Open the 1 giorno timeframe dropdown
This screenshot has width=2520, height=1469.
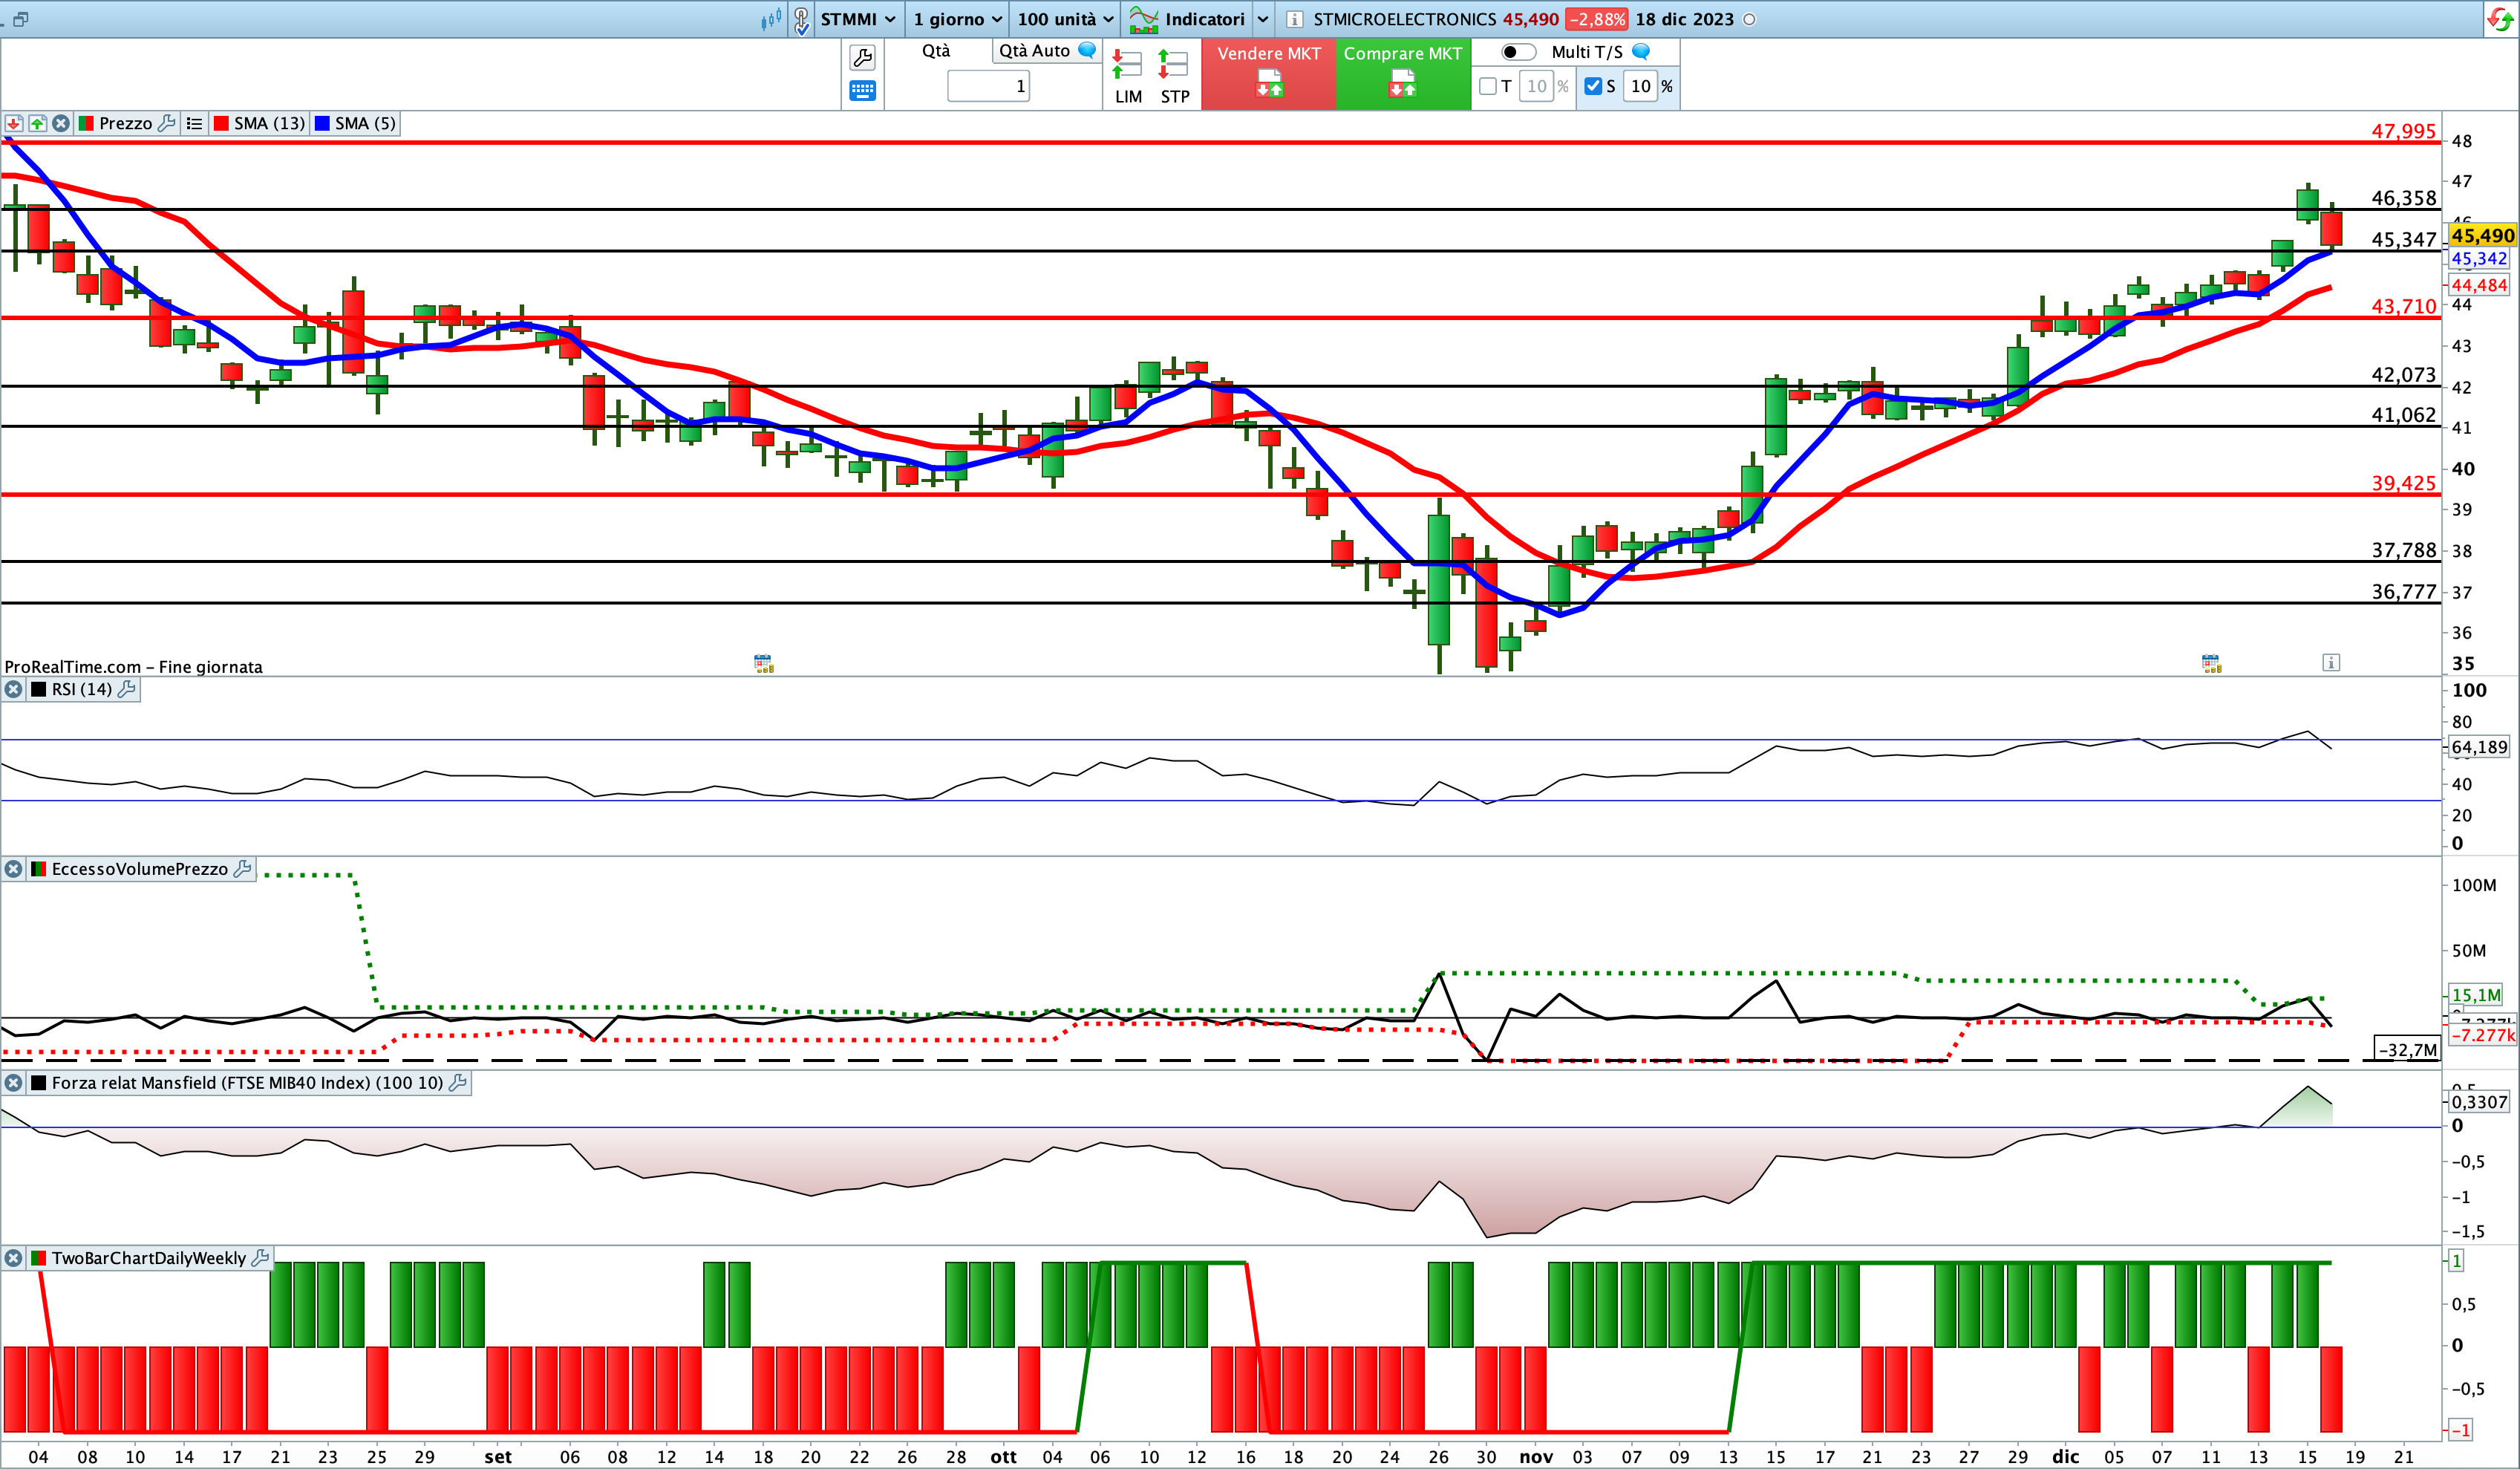coord(957,19)
